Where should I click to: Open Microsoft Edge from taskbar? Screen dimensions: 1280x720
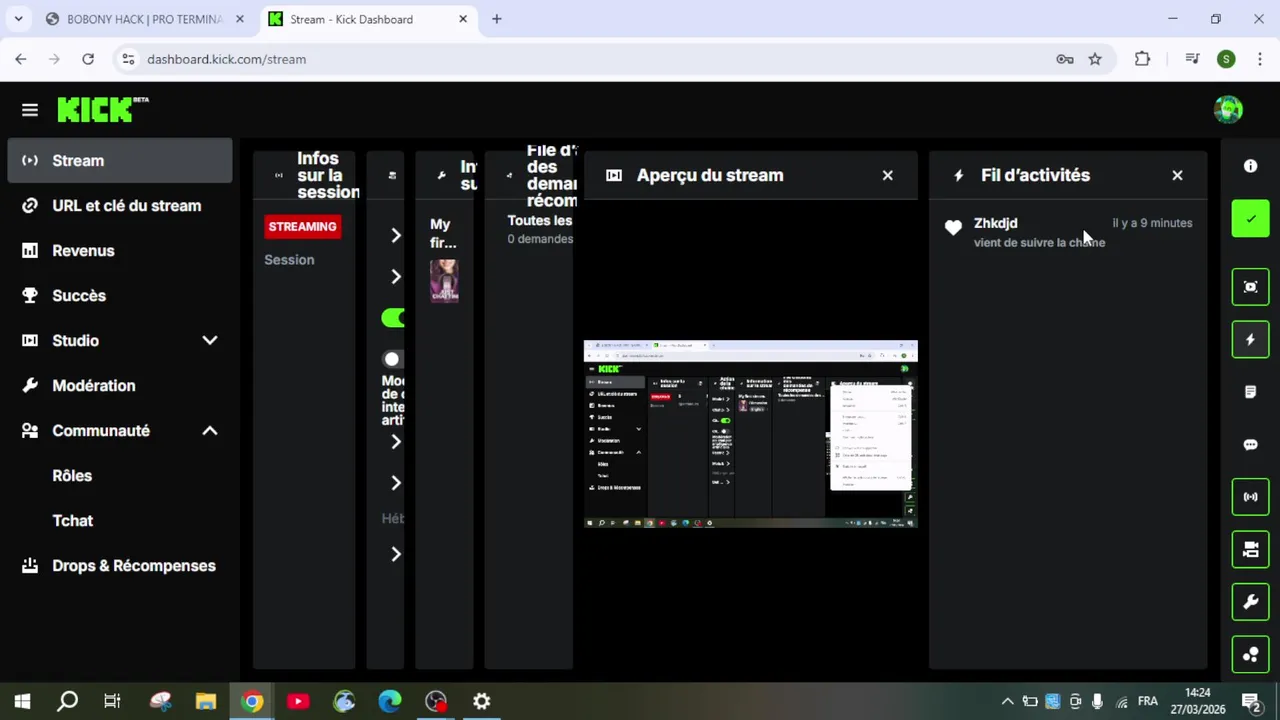[x=390, y=701]
